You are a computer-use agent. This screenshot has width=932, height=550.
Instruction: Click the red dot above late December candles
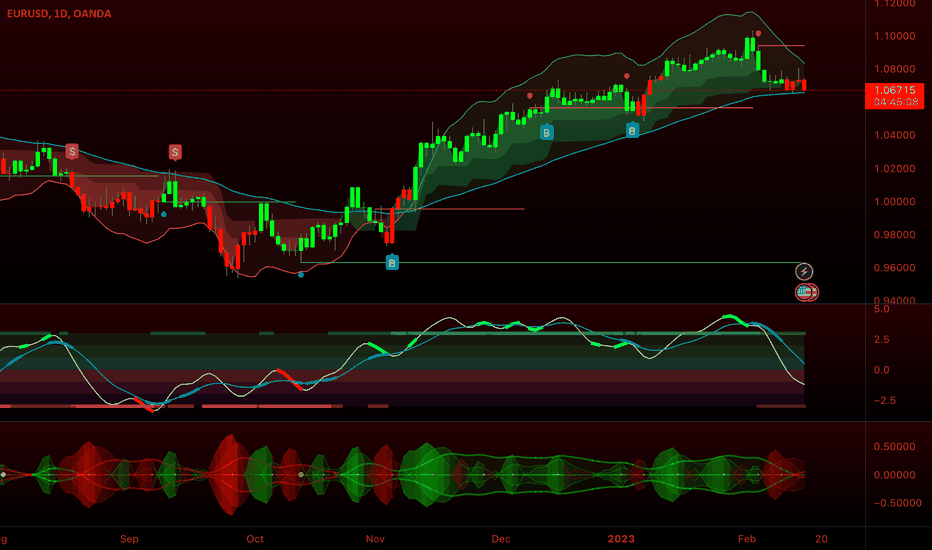[626, 76]
